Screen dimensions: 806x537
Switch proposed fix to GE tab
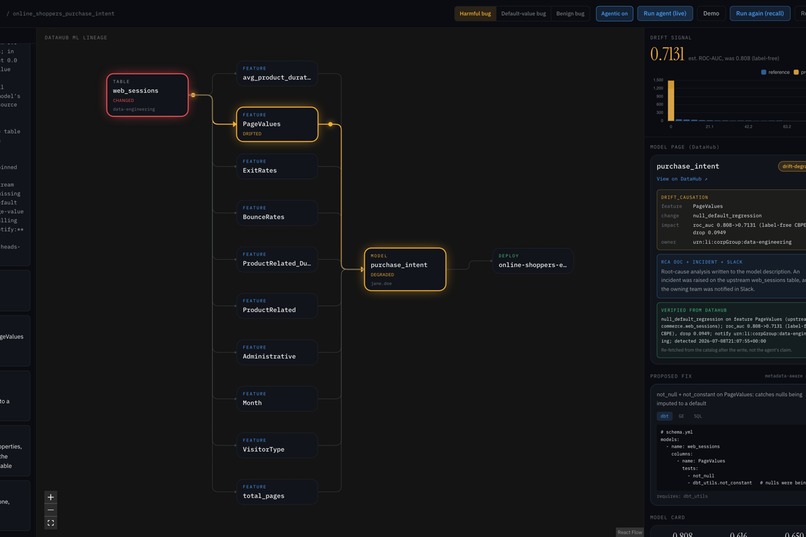pos(681,416)
